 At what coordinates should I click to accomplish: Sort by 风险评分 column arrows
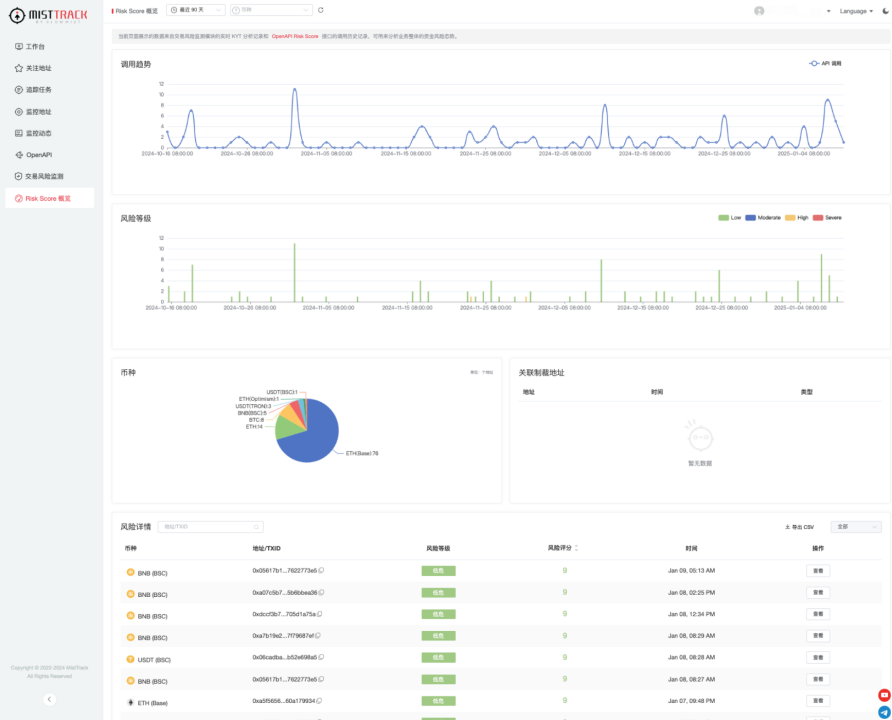pyautogui.click(x=576, y=548)
